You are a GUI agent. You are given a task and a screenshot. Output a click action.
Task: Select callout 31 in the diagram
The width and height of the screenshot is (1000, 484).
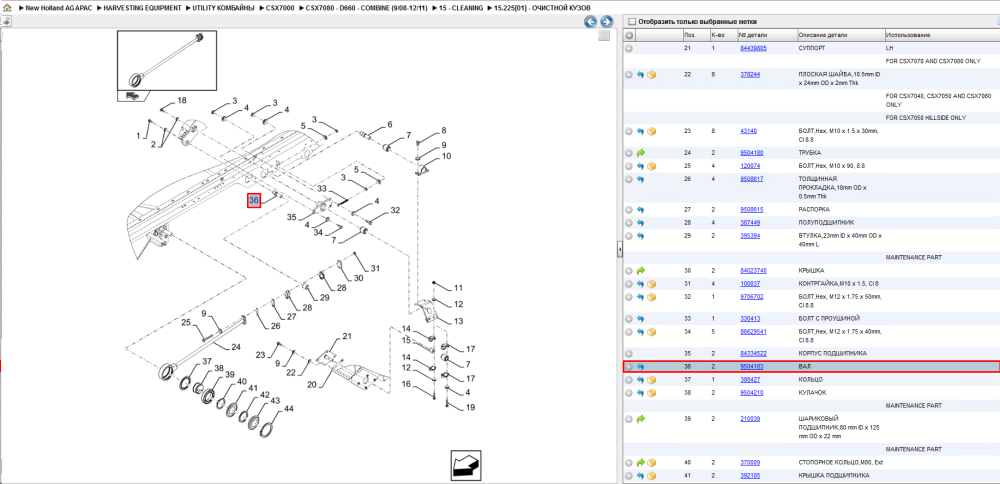click(375, 268)
